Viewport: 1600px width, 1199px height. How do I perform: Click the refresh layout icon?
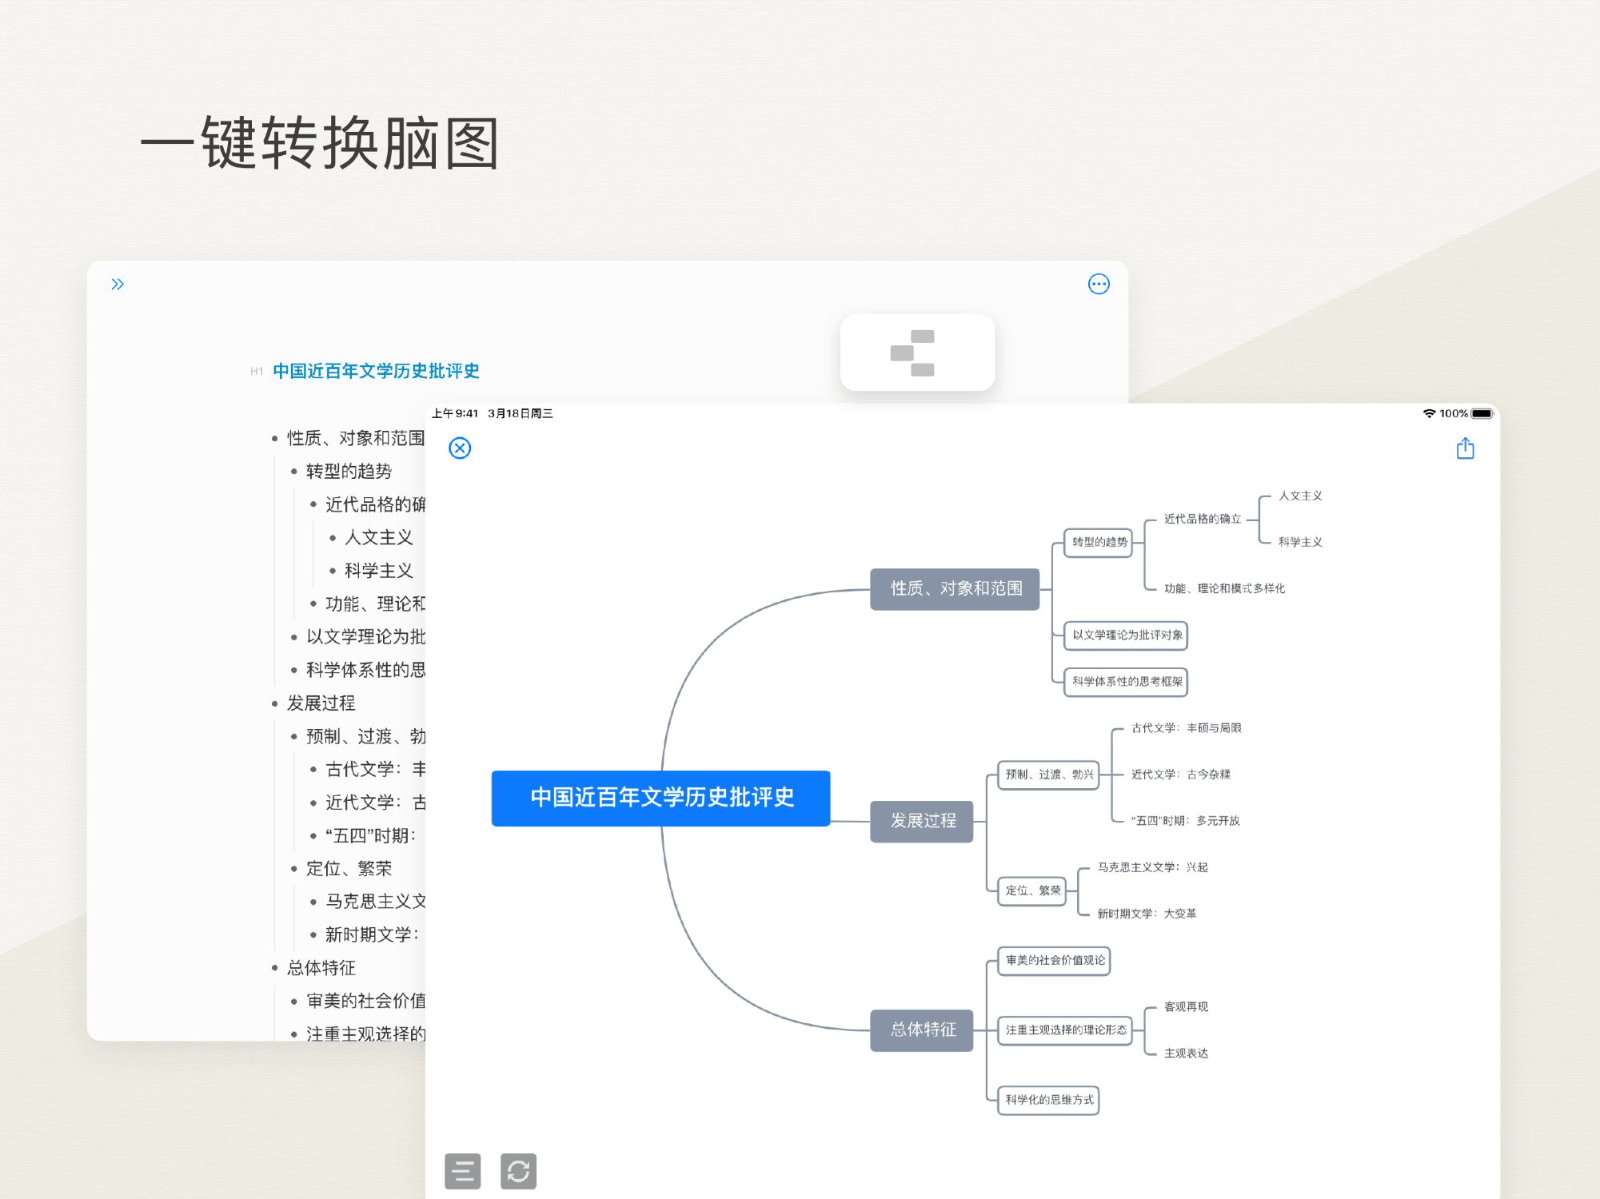pos(518,1171)
